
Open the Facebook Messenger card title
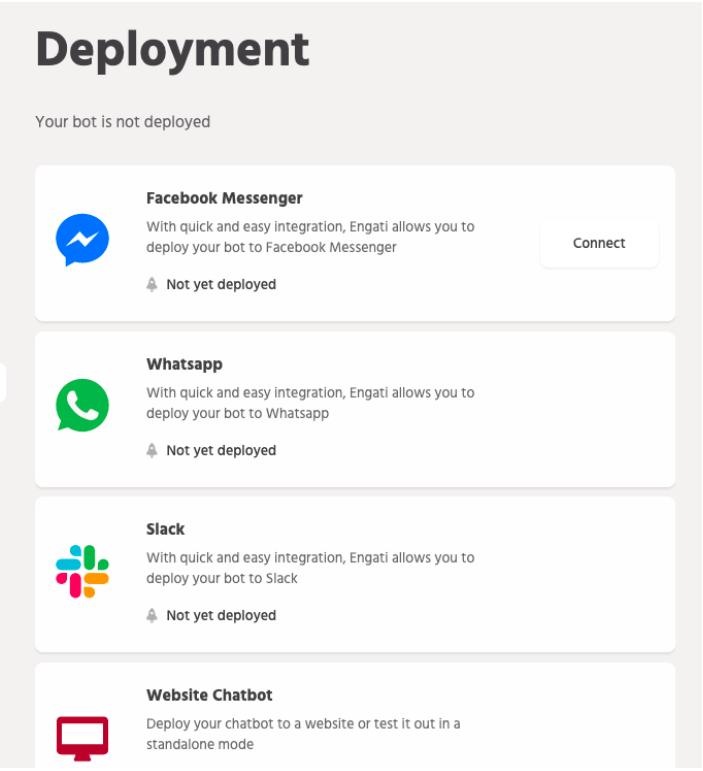(224, 198)
